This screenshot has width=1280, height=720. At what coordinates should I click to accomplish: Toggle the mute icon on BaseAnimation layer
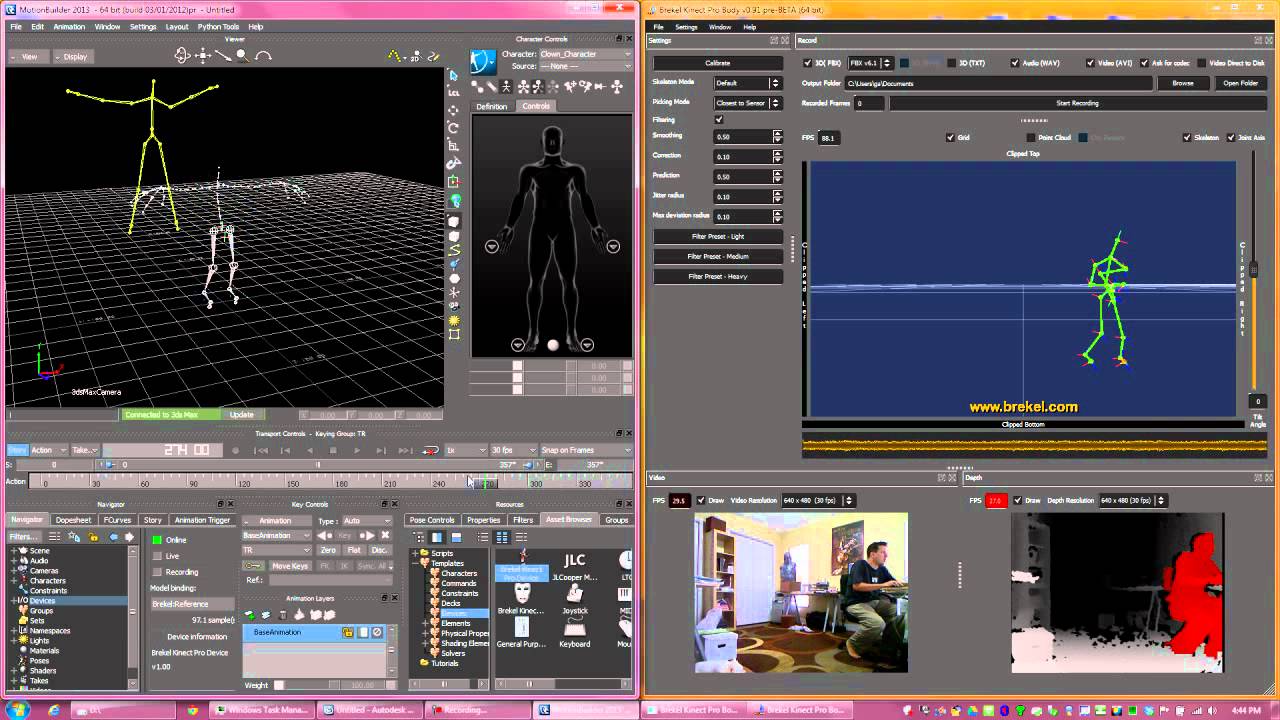(377, 632)
